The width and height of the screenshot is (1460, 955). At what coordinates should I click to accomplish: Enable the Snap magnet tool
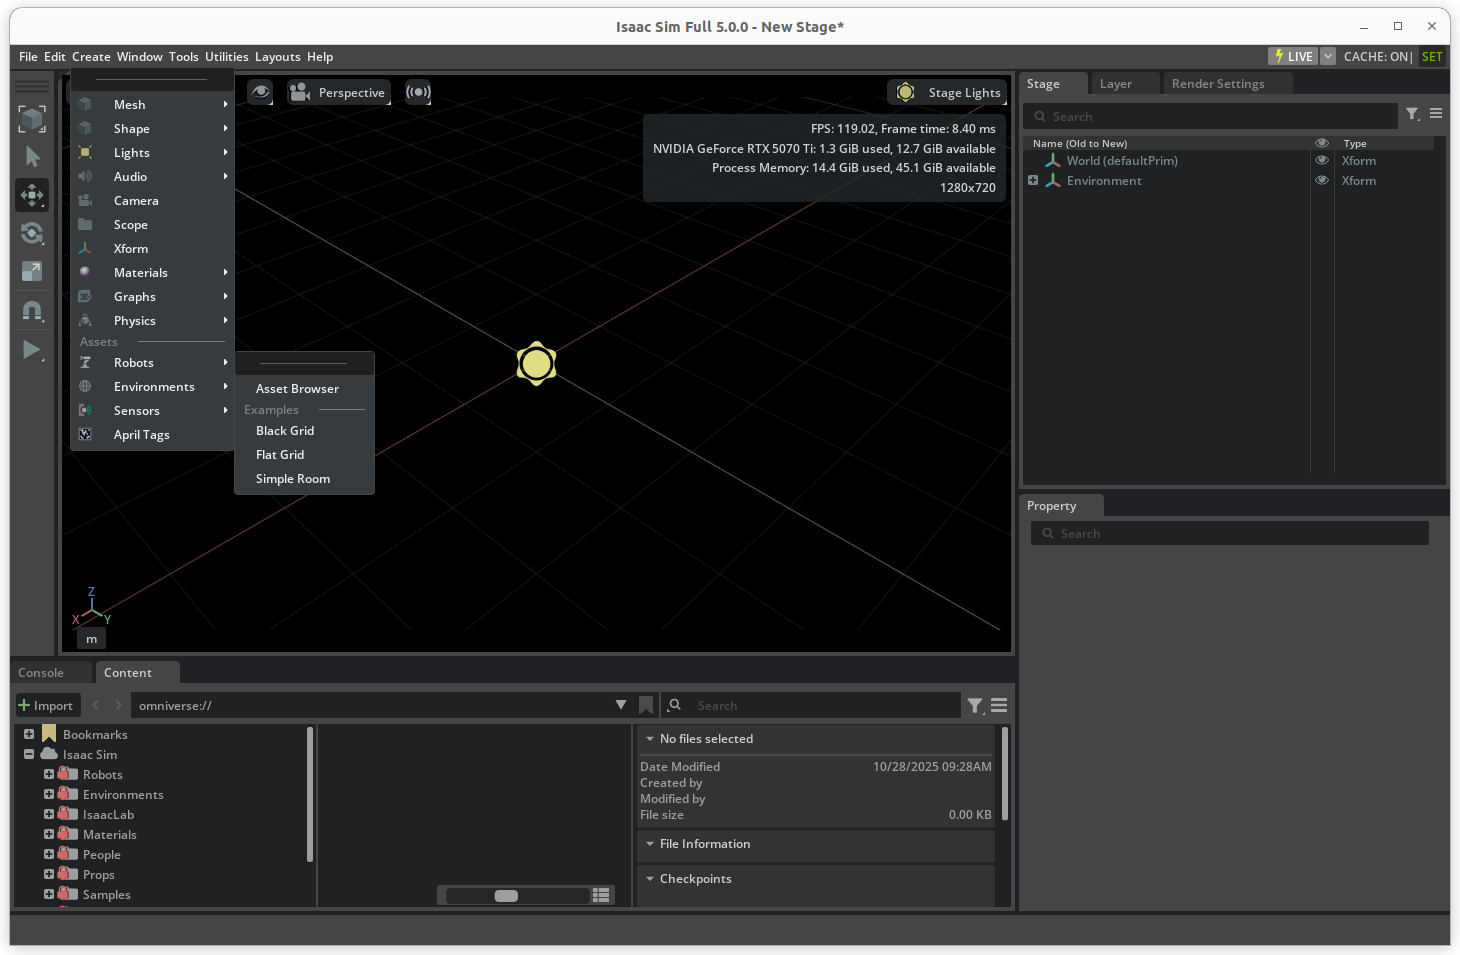tap(32, 311)
